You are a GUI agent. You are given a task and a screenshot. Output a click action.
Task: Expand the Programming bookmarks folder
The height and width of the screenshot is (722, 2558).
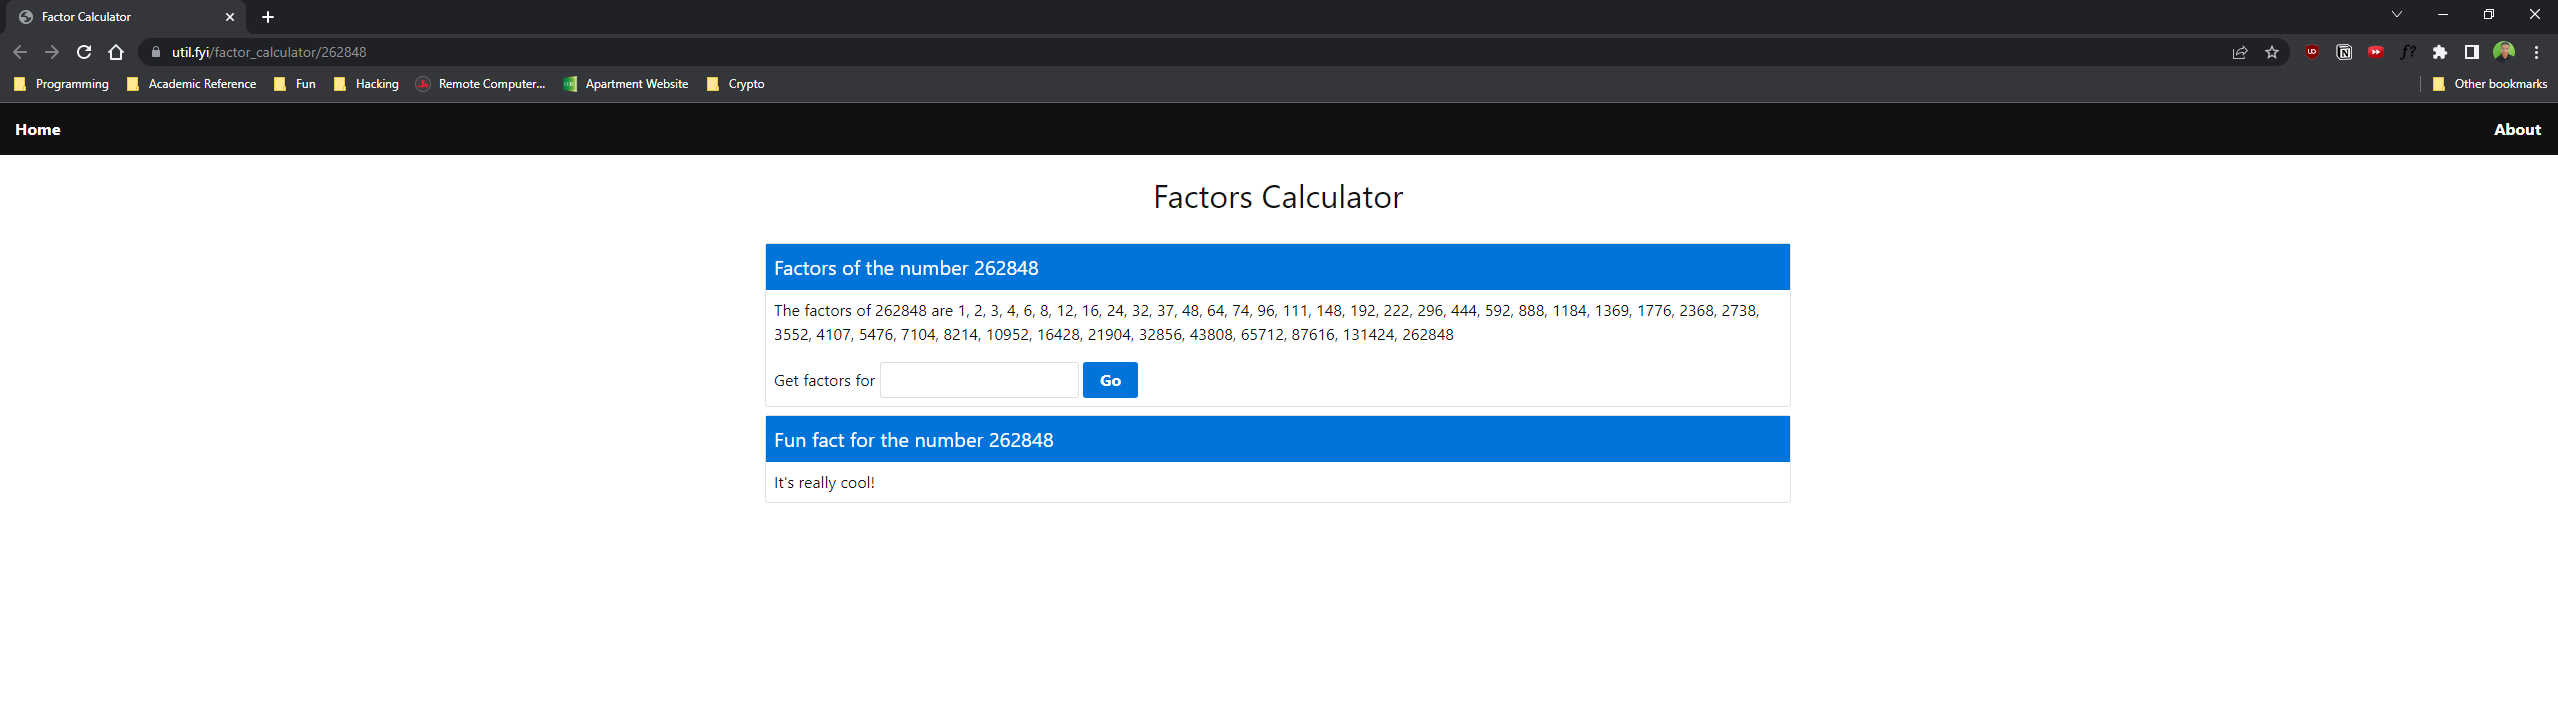62,84
